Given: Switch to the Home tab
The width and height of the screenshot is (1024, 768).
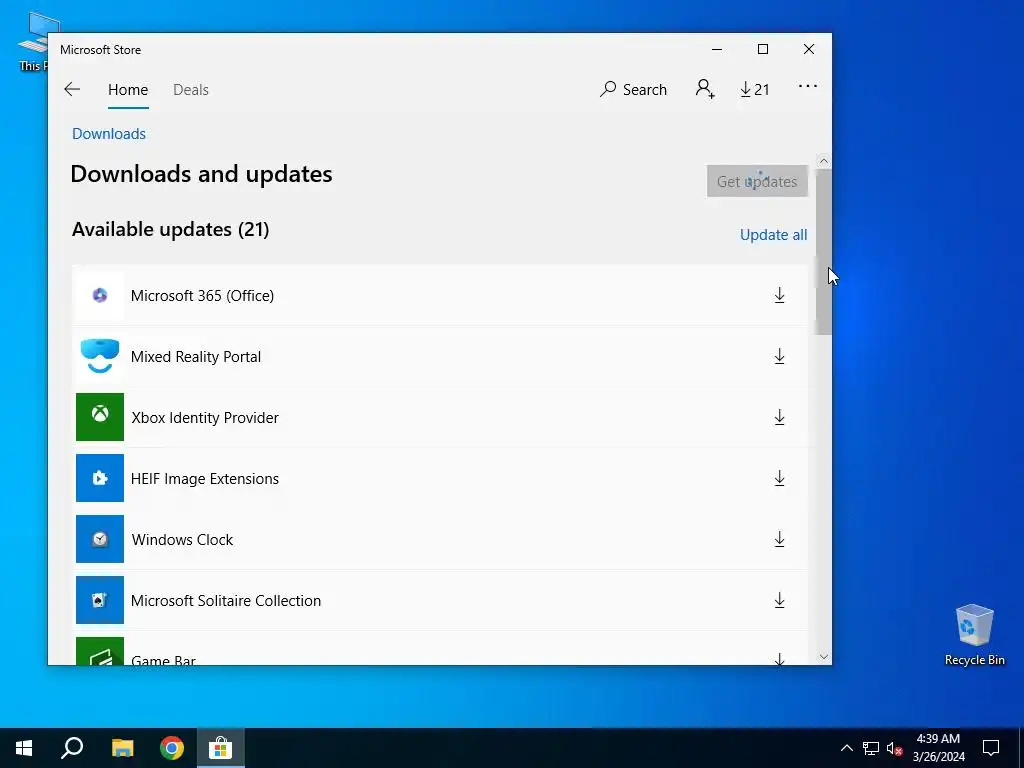Looking at the screenshot, I should (x=128, y=89).
